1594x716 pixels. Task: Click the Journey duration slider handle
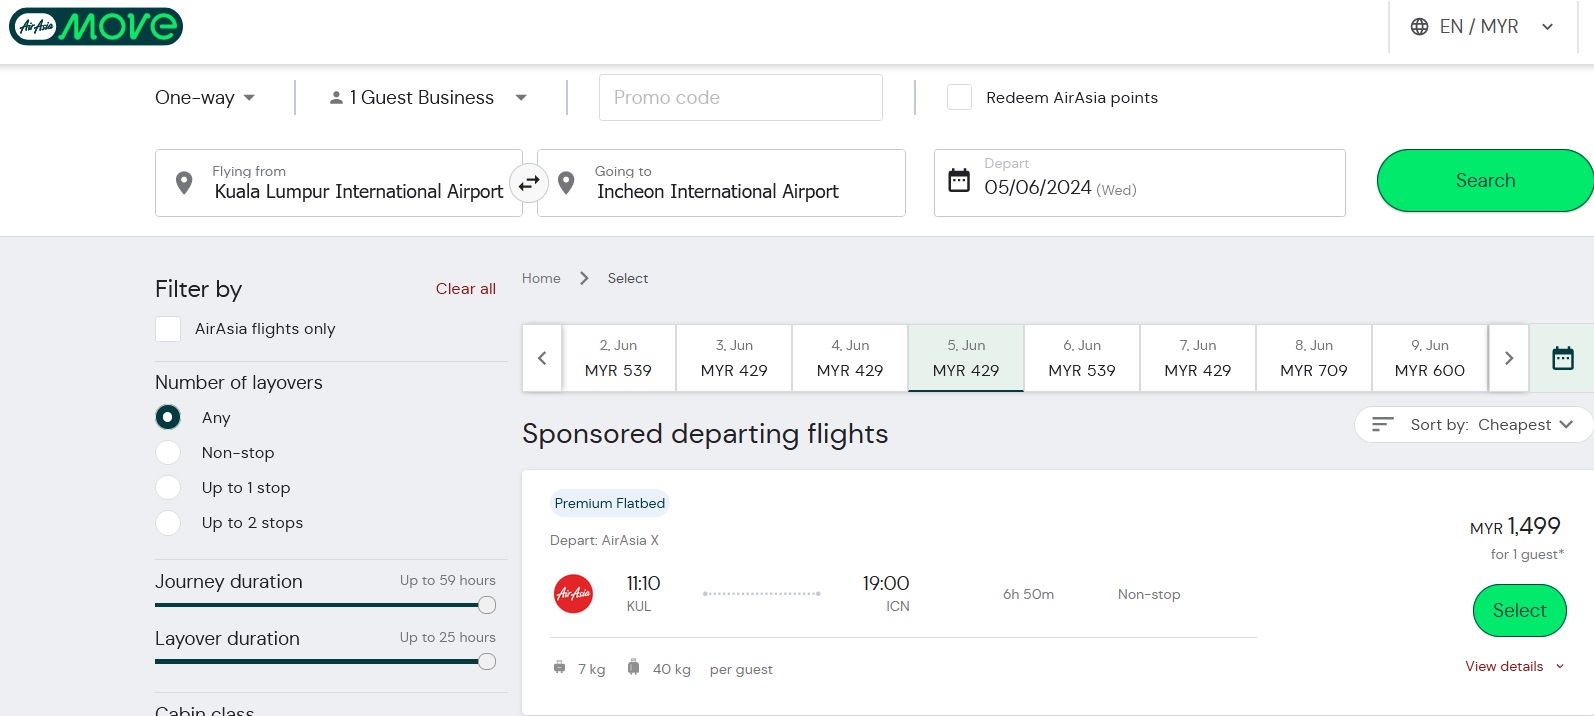point(487,605)
